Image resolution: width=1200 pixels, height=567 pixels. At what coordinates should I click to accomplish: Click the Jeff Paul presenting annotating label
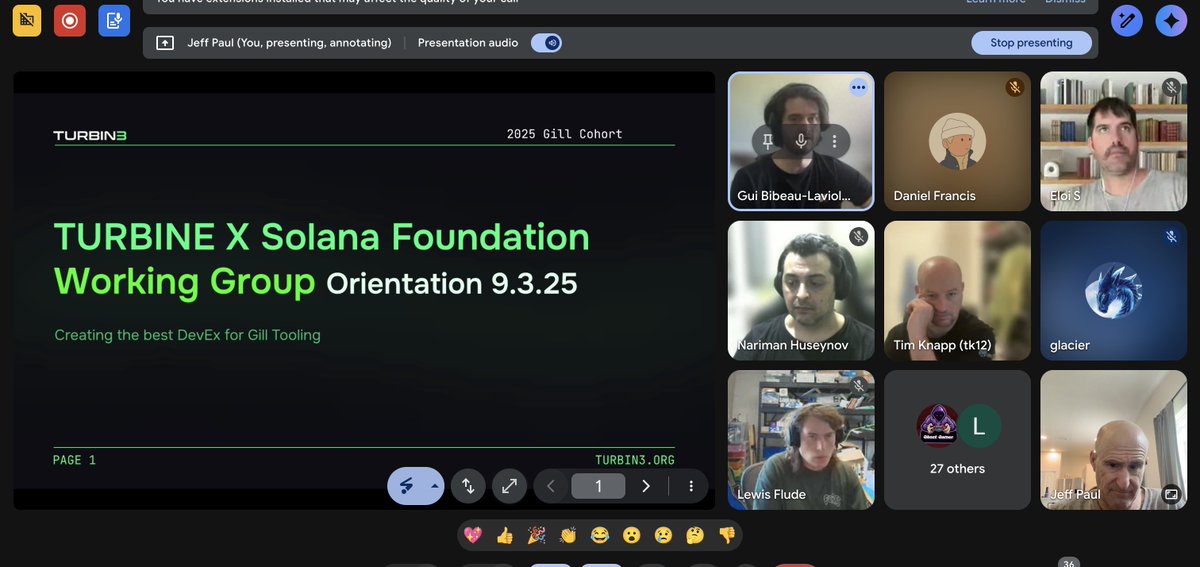click(289, 43)
